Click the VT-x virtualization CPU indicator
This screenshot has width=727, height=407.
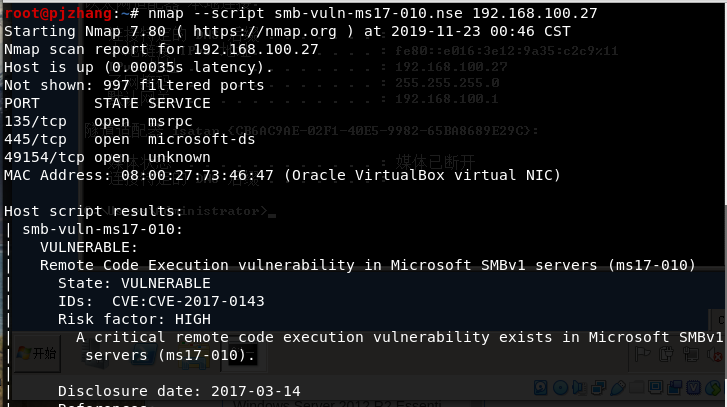(x=694, y=387)
